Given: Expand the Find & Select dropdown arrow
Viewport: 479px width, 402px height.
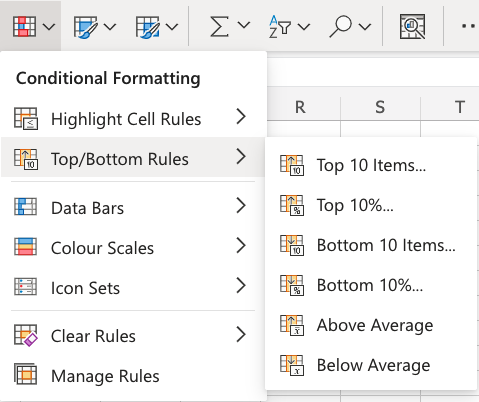Looking at the screenshot, I should 365,26.
